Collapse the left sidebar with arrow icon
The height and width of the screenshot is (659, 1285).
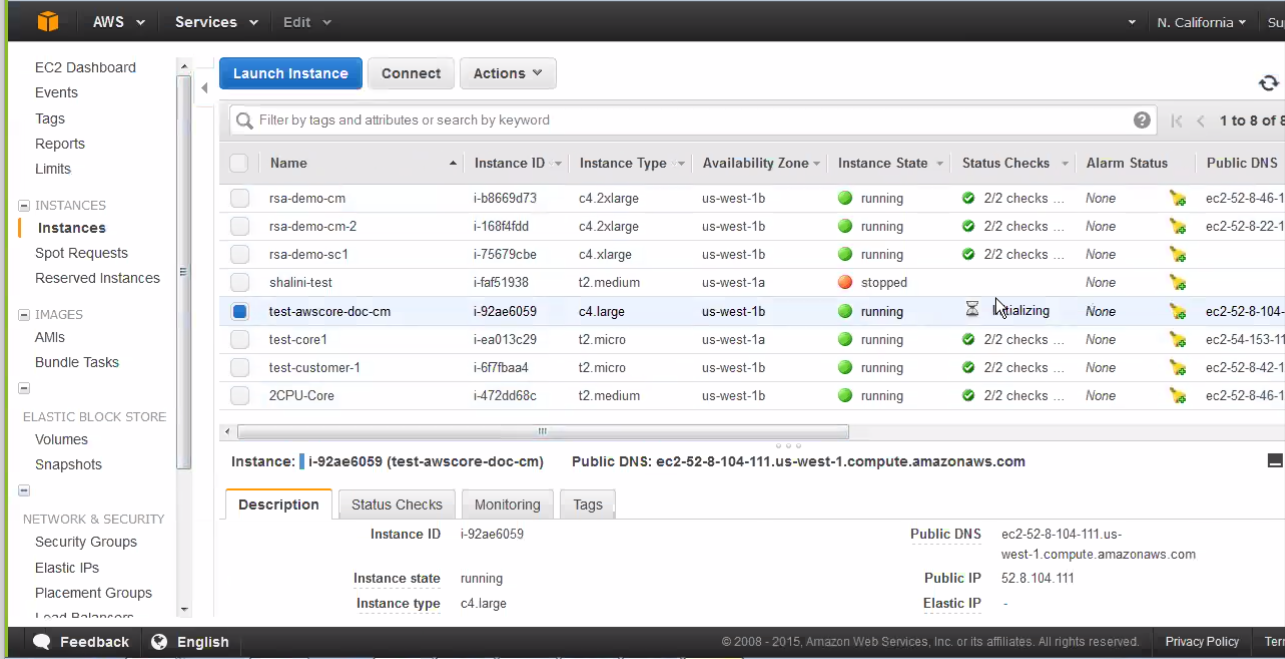[204, 88]
